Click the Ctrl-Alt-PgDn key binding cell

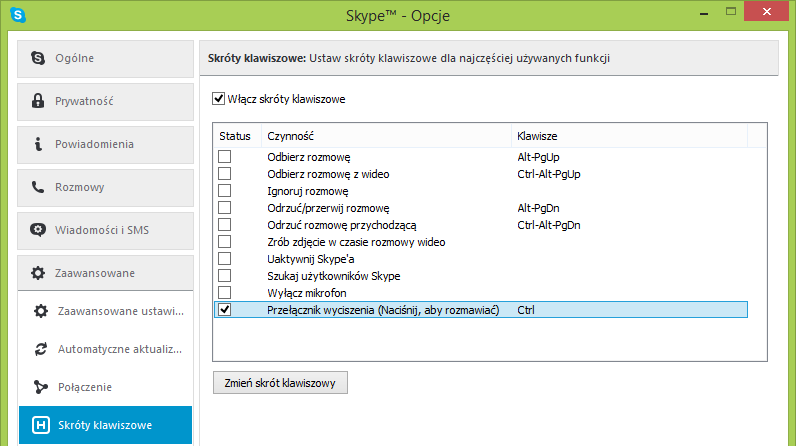549,225
